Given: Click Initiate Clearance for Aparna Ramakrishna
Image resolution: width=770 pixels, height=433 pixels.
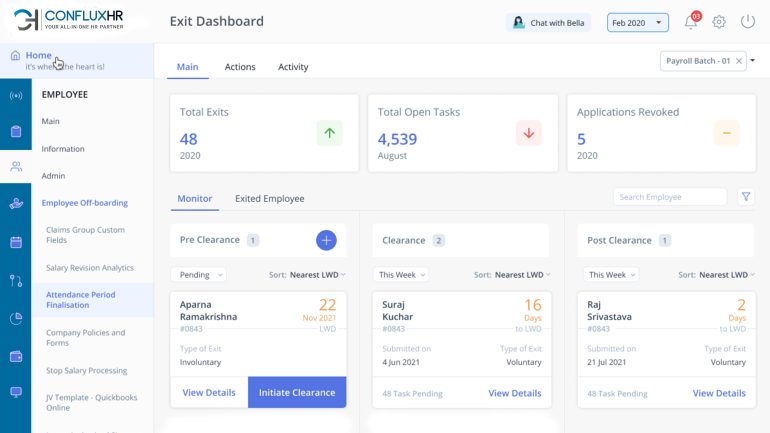Looking at the screenshot, I should tap(297, 393).
